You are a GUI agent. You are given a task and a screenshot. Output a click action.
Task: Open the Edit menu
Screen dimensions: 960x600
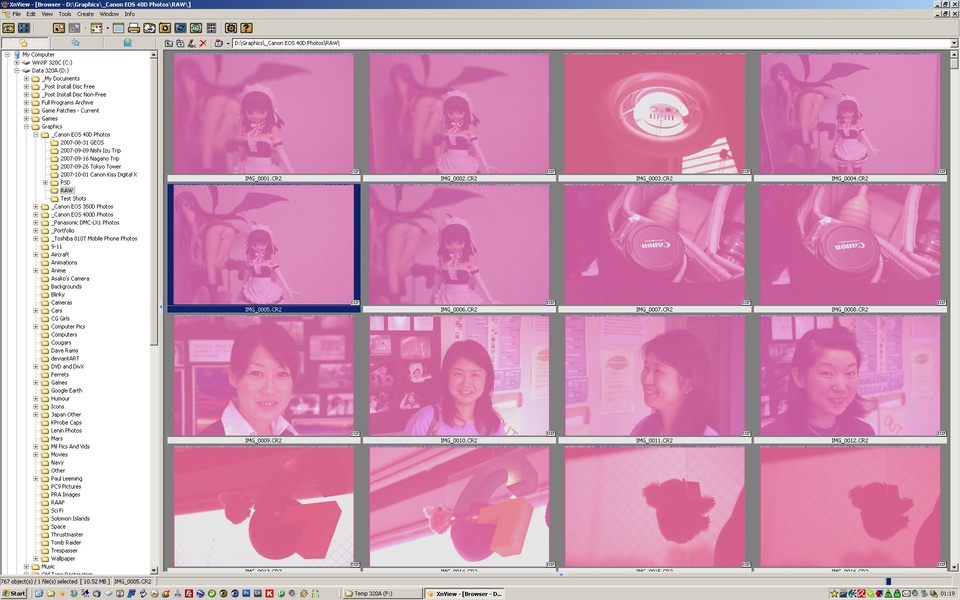click(31, 14)
